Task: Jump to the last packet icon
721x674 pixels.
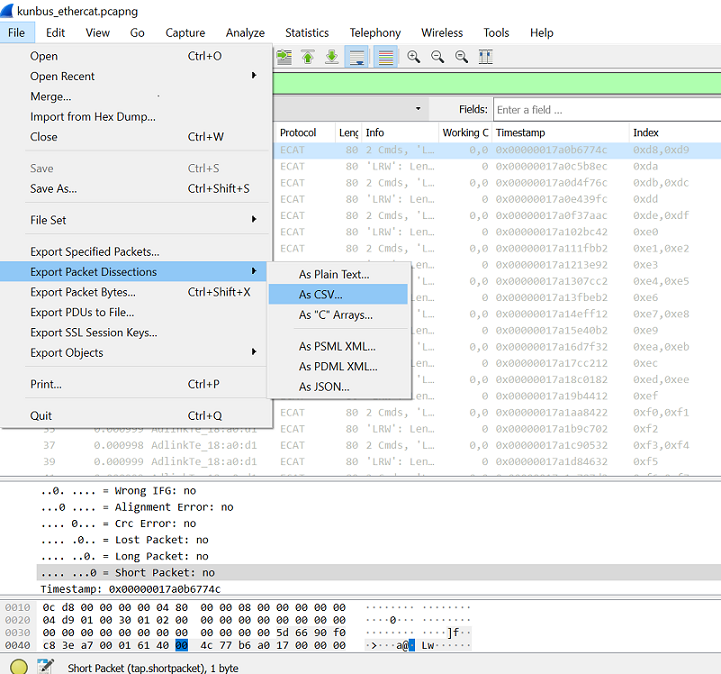Action: (332, 57)
